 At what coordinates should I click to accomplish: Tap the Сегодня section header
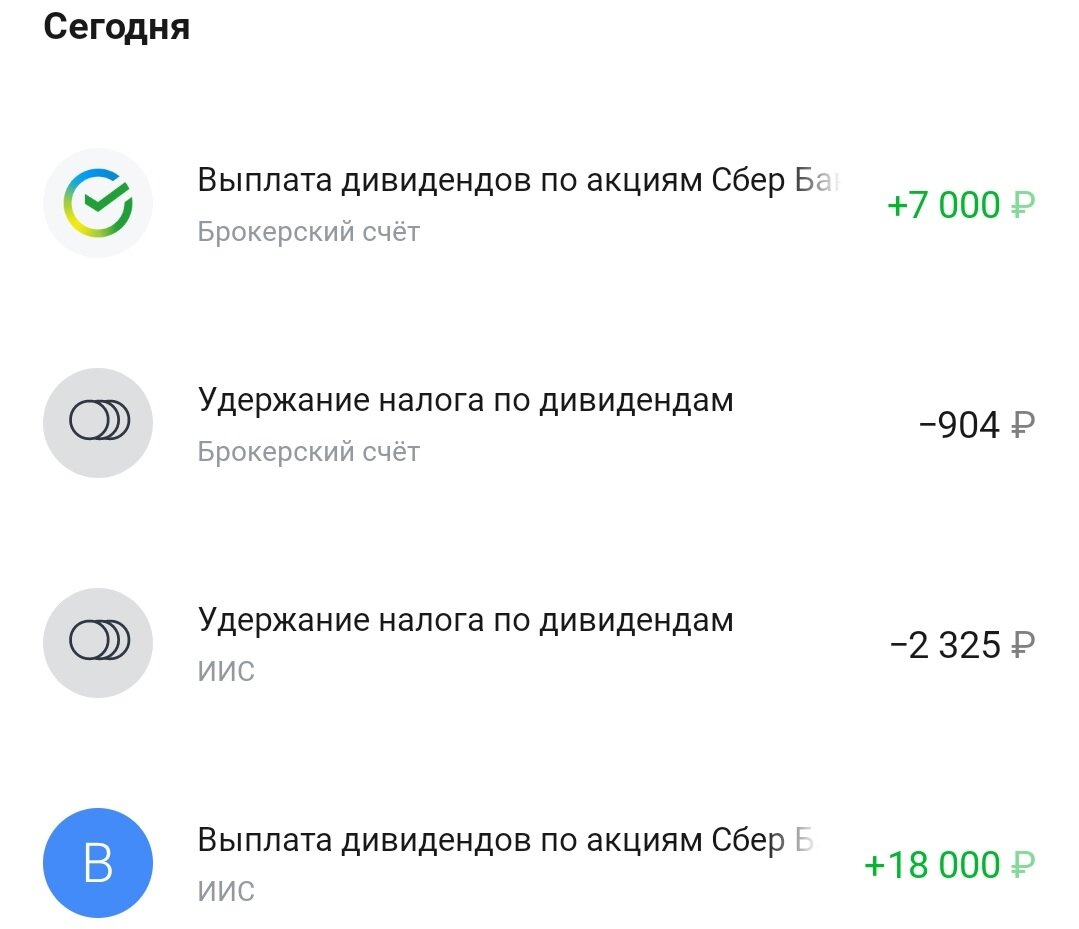click(x=116, y=28)
